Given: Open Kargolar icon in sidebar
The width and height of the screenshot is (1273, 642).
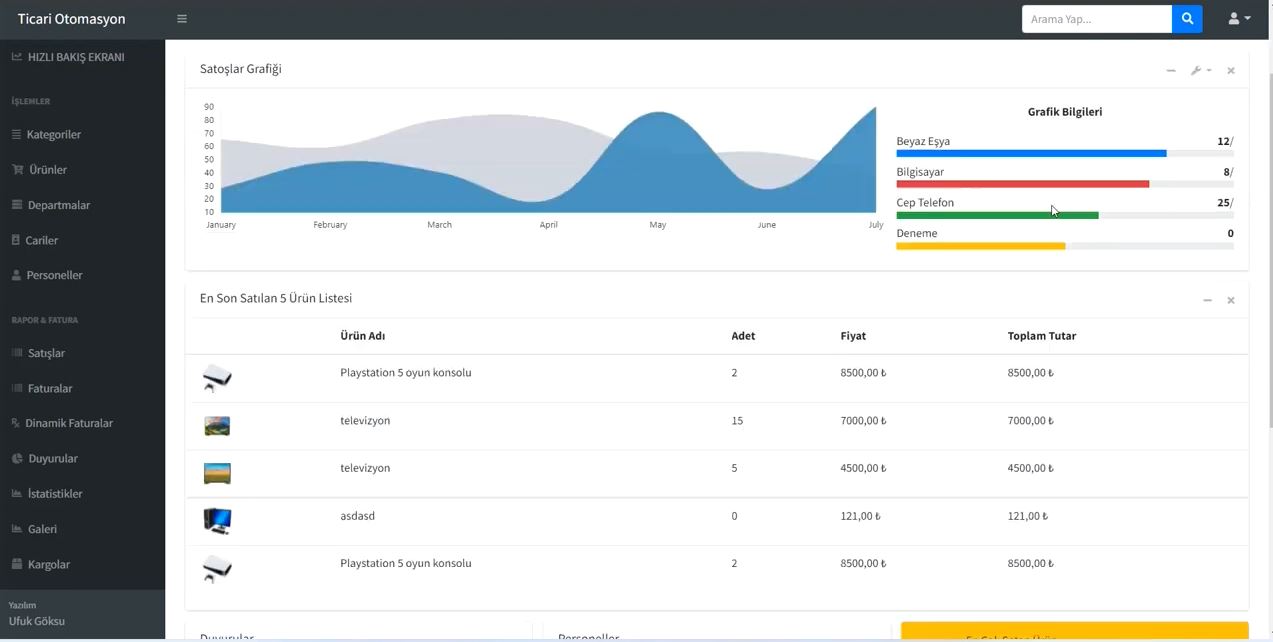Looking at the screenshot, I should click(x=17, y=564).
